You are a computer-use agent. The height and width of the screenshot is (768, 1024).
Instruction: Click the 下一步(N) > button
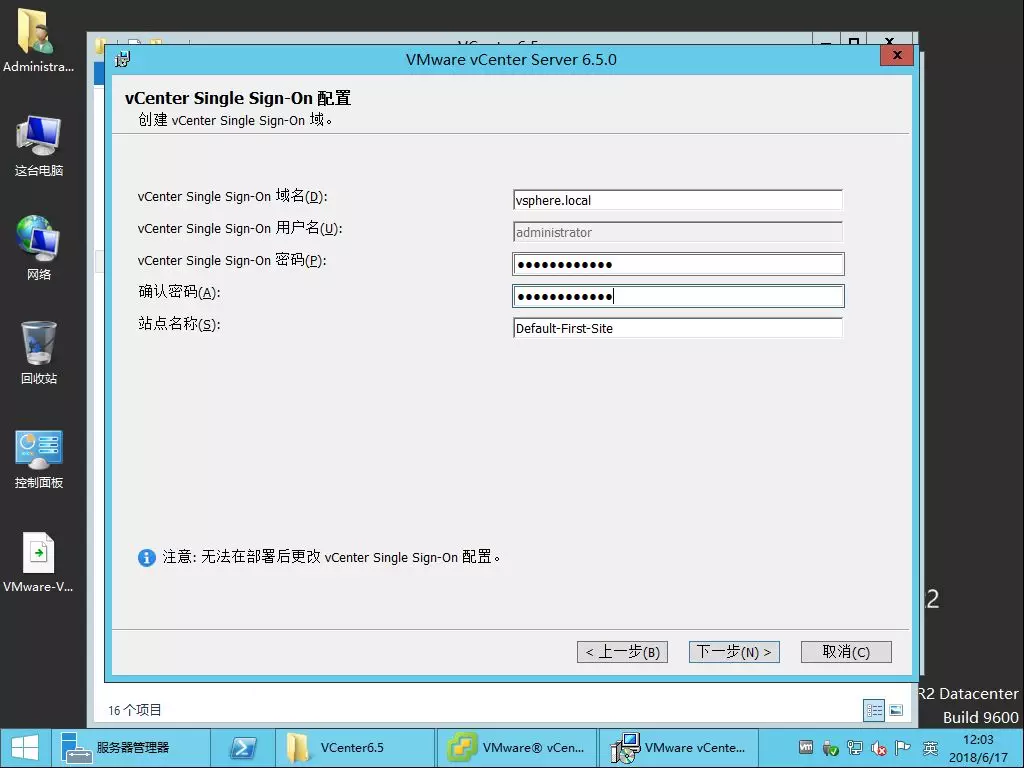734,652
